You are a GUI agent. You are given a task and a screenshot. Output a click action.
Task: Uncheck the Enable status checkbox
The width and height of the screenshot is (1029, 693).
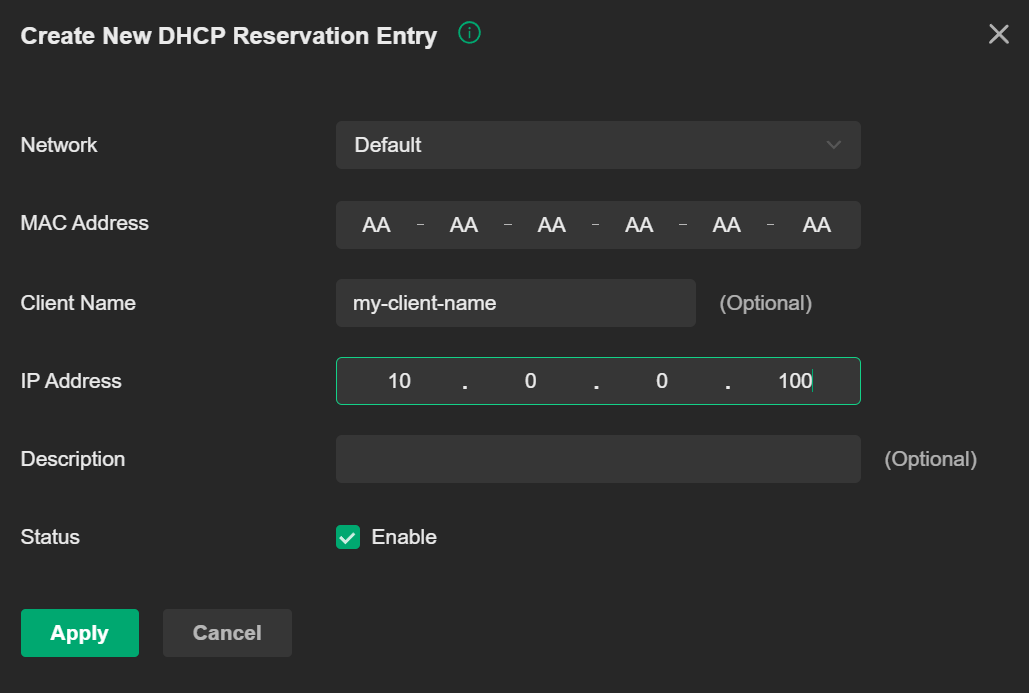[x=348, y=537]
